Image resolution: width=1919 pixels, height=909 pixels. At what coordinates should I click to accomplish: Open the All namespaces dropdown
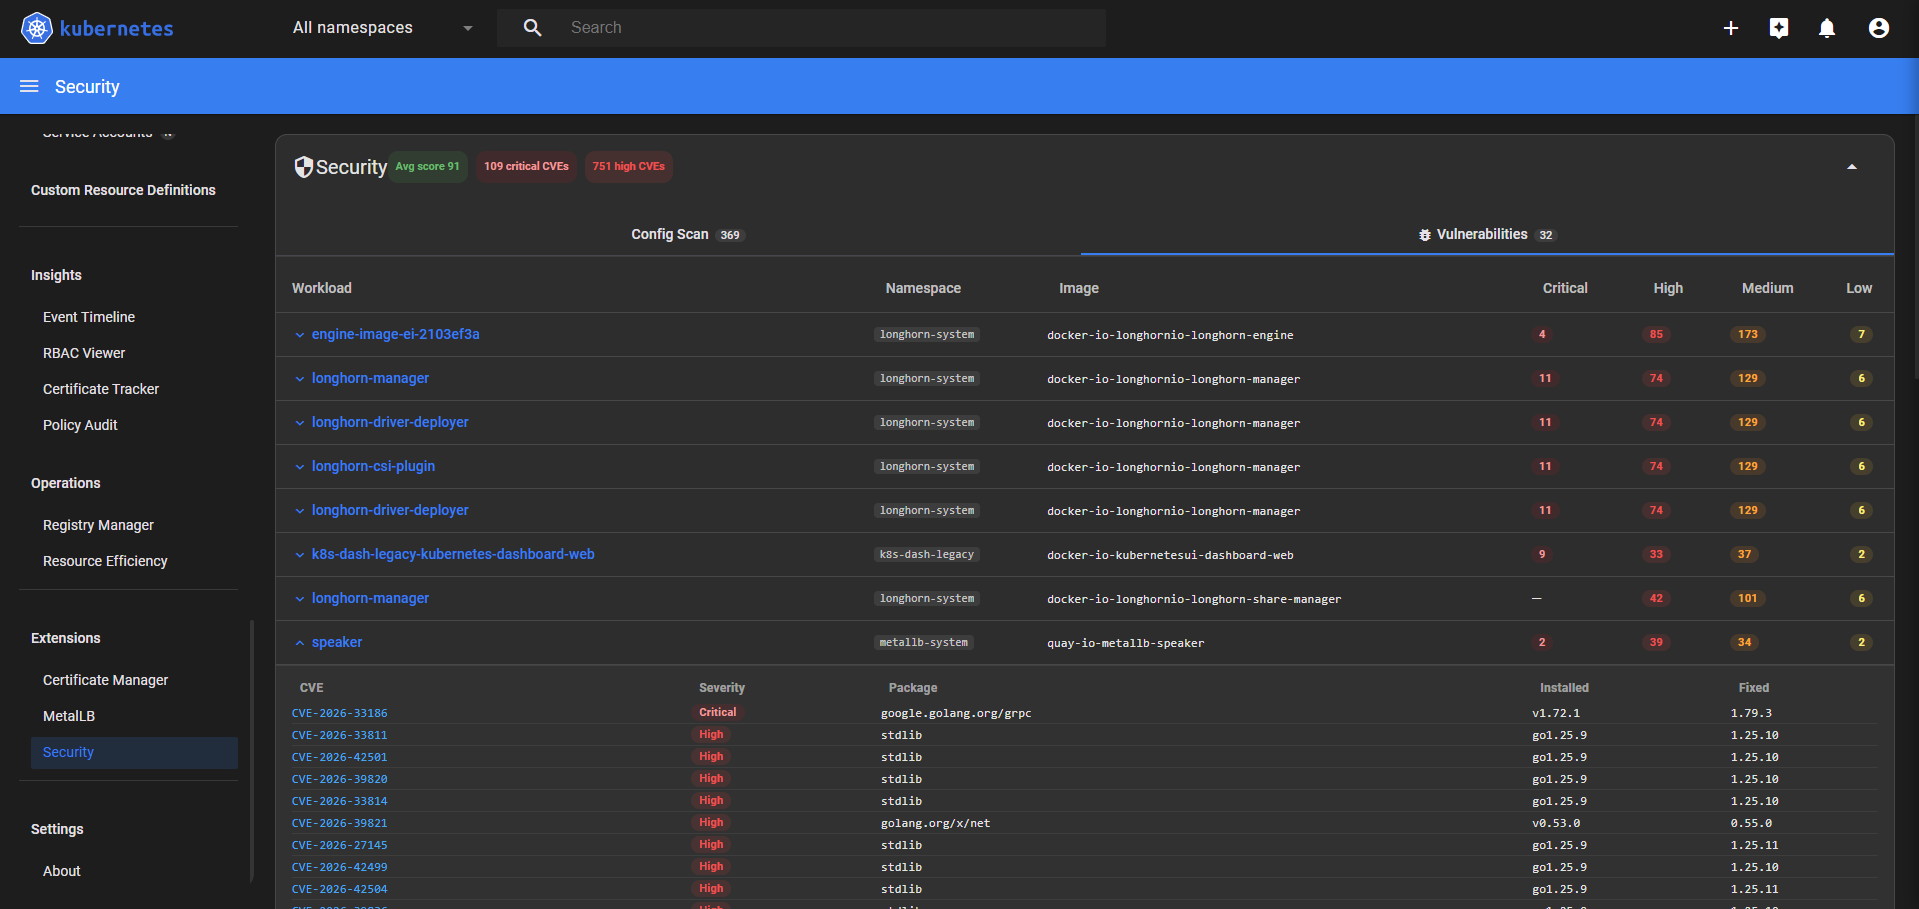pos(383,28)
